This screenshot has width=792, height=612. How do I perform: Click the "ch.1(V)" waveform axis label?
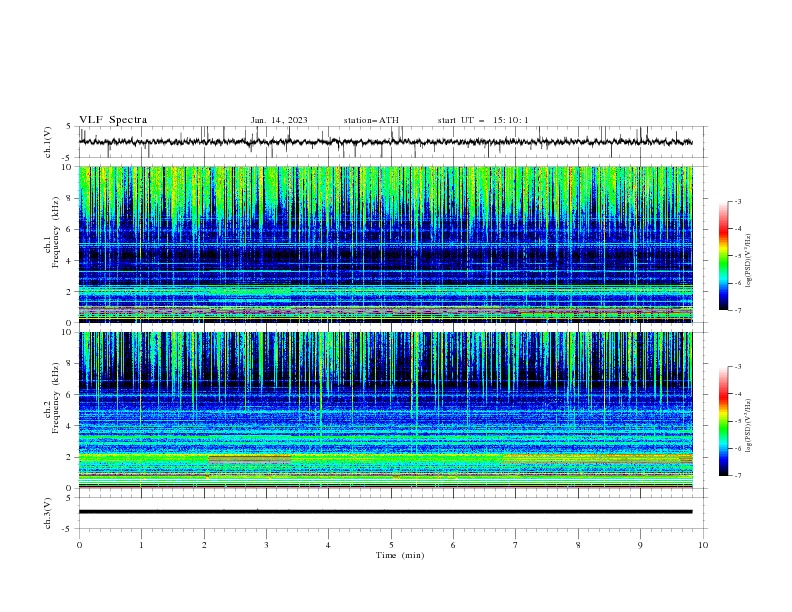48,142
